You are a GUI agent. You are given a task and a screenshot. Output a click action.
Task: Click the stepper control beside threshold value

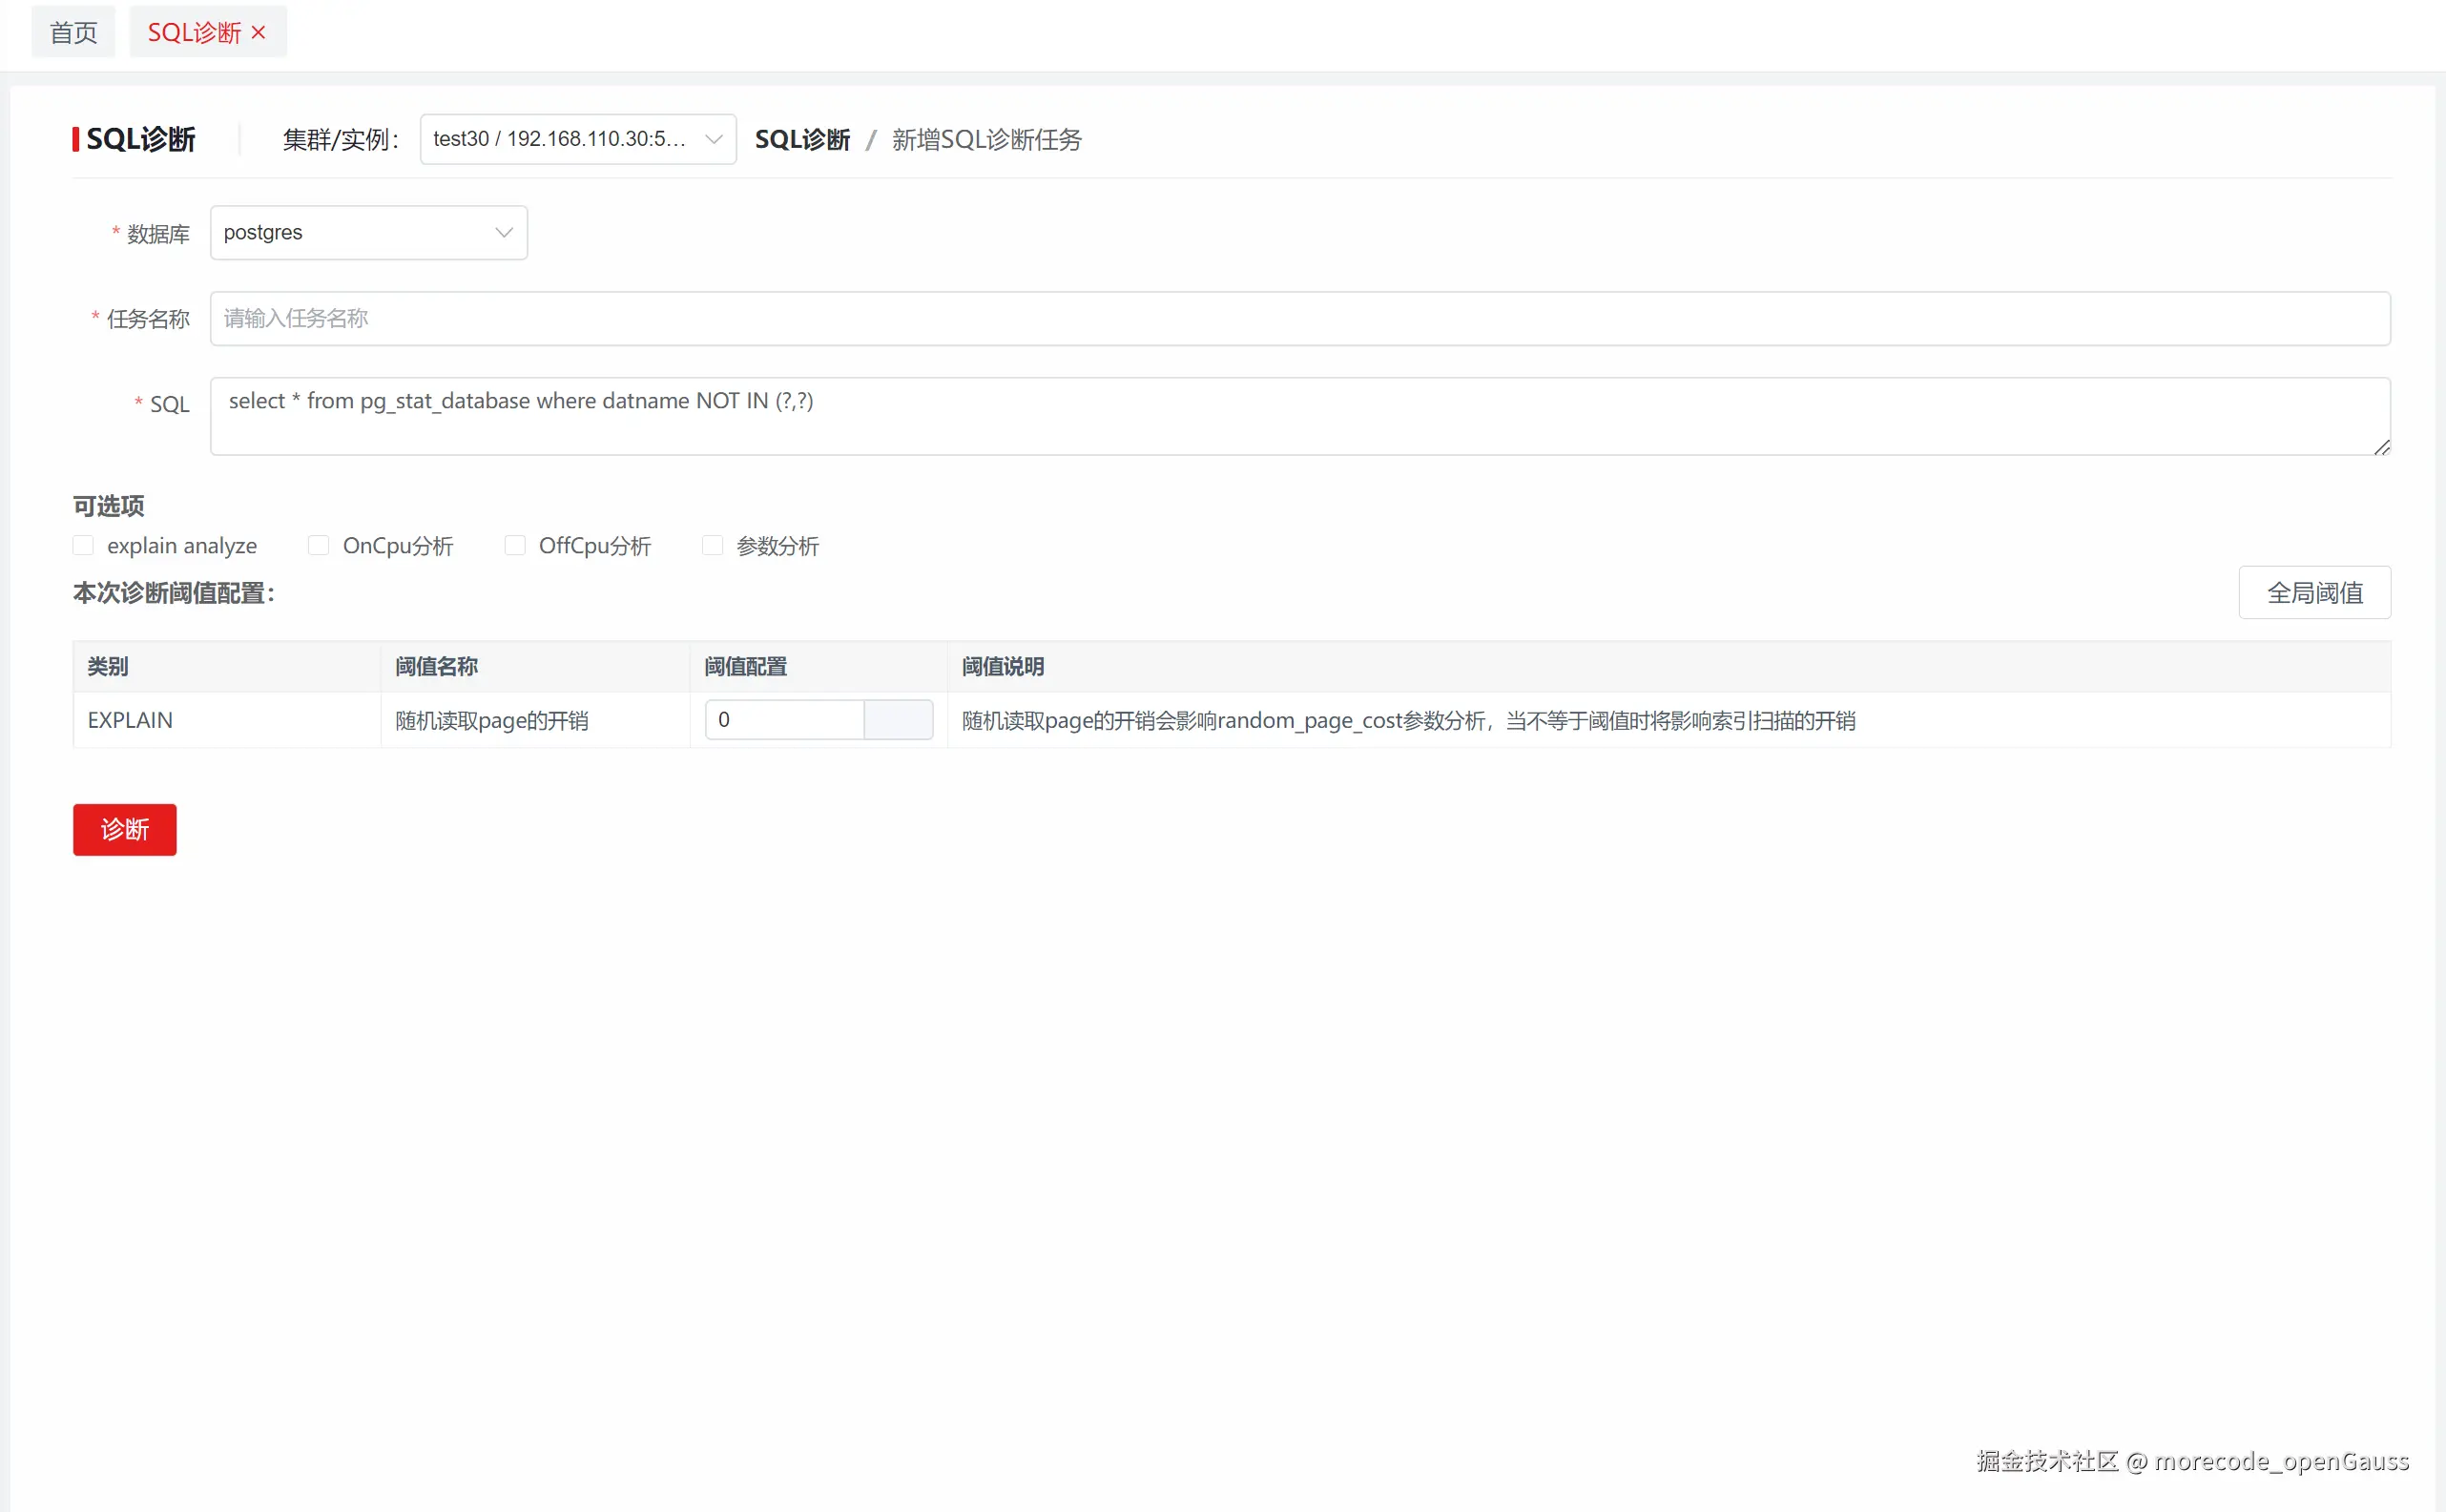coord(898,720)
